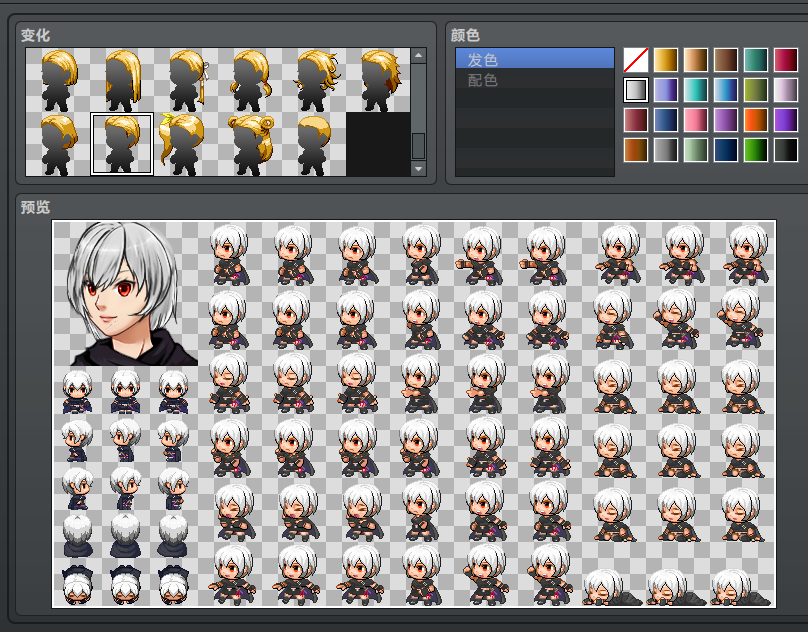Pick the bright orange color swatch
The width and height of the screenshot is (808, 632).
(756, 120)
